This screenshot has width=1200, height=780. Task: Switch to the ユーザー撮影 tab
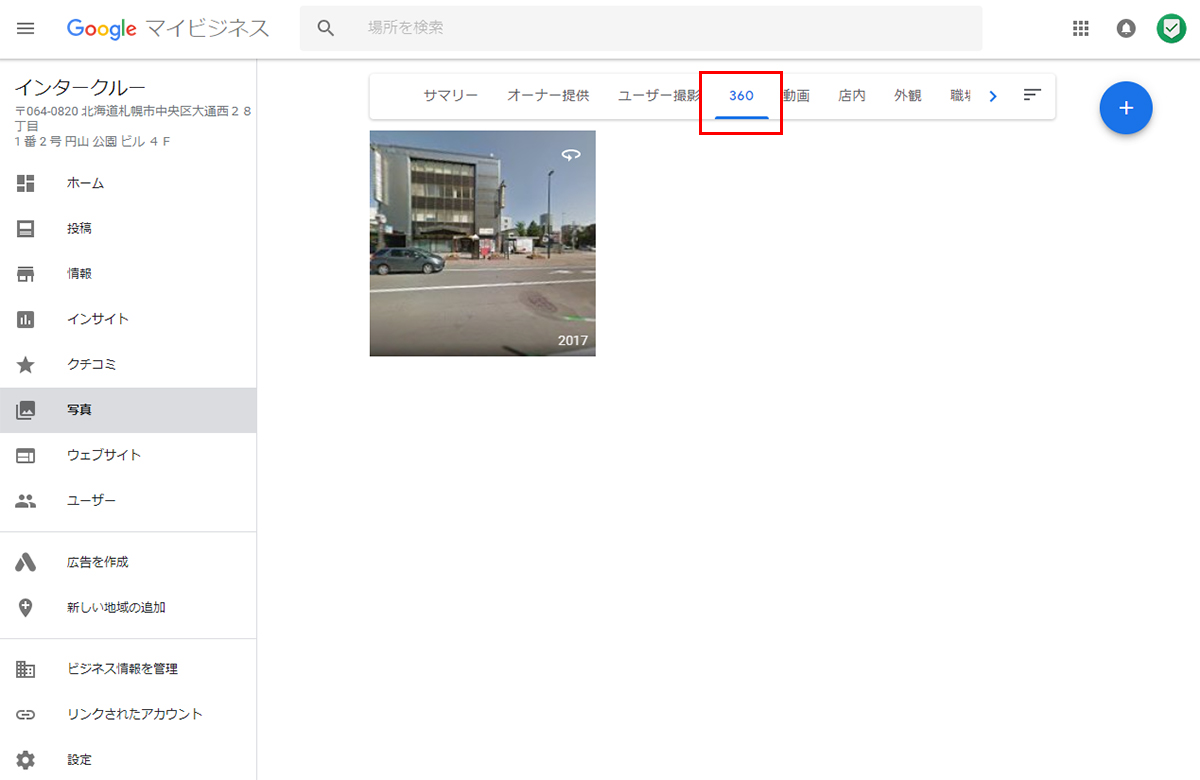(x=659, y=96)
